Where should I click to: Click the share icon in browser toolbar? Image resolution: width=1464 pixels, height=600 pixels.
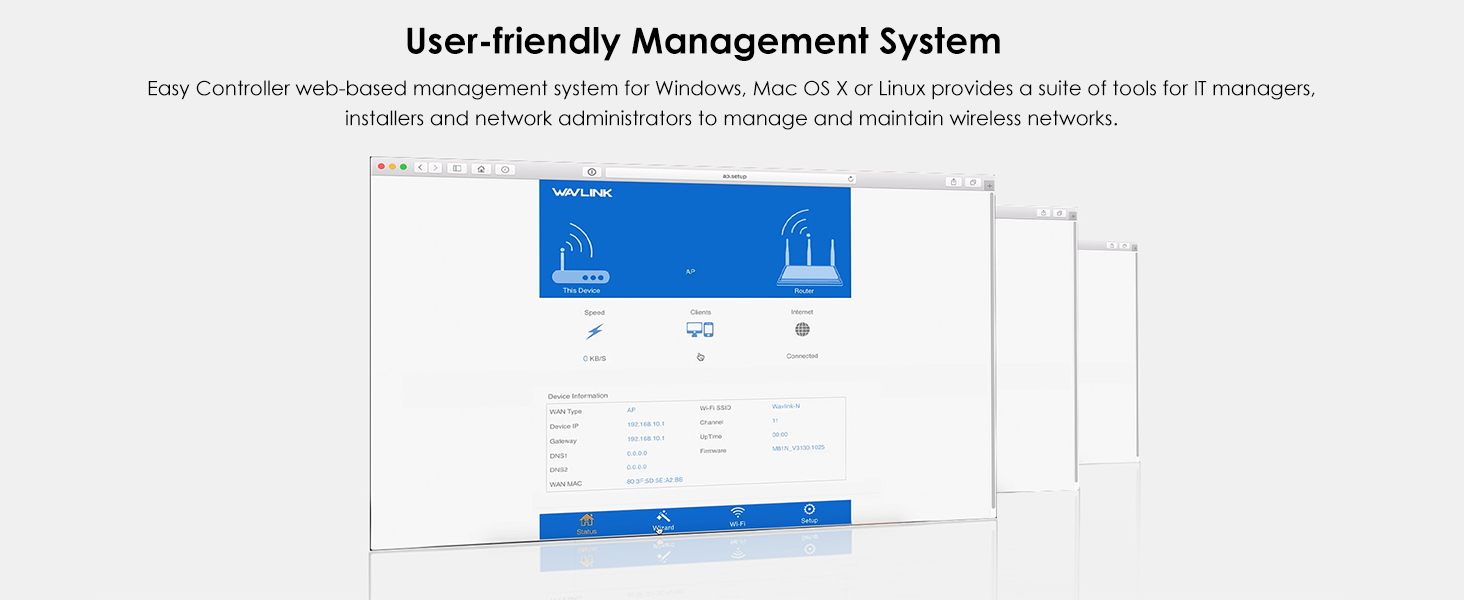(954, 181)
